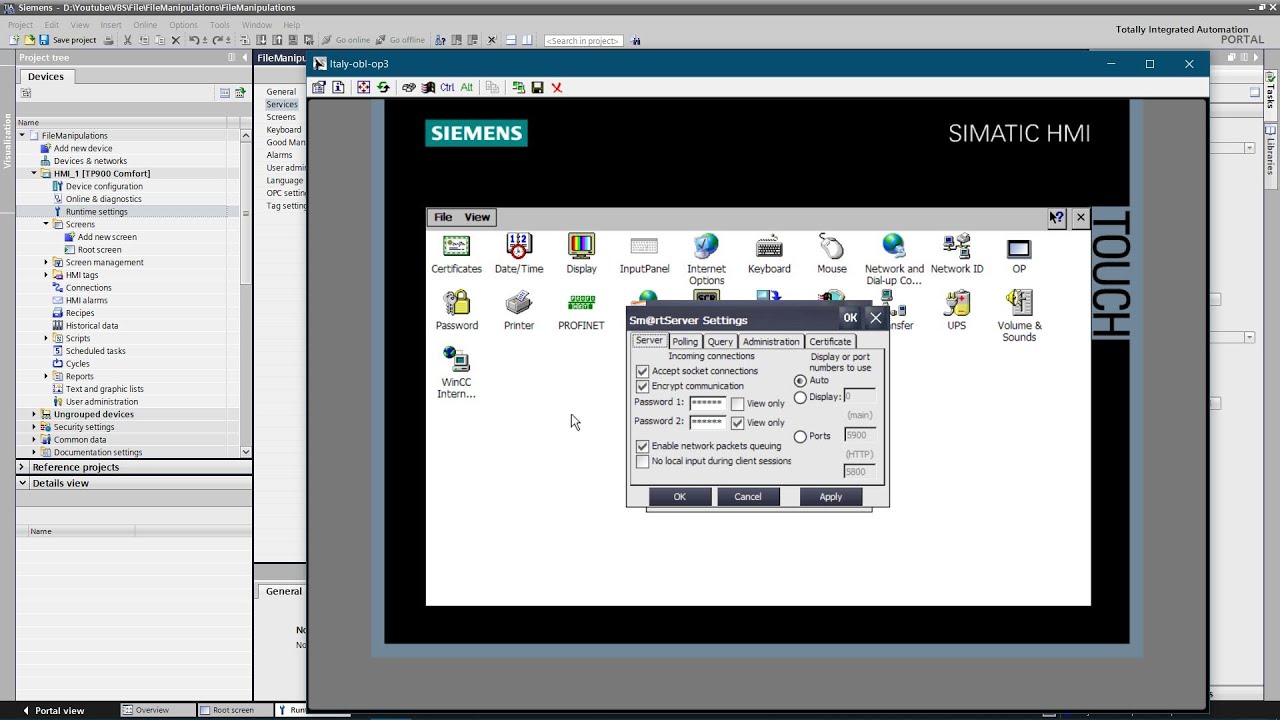Open the OP properties icon
Image resolution: width=1280 pixels, height=720 pixels.
[x=1019, y=254]
